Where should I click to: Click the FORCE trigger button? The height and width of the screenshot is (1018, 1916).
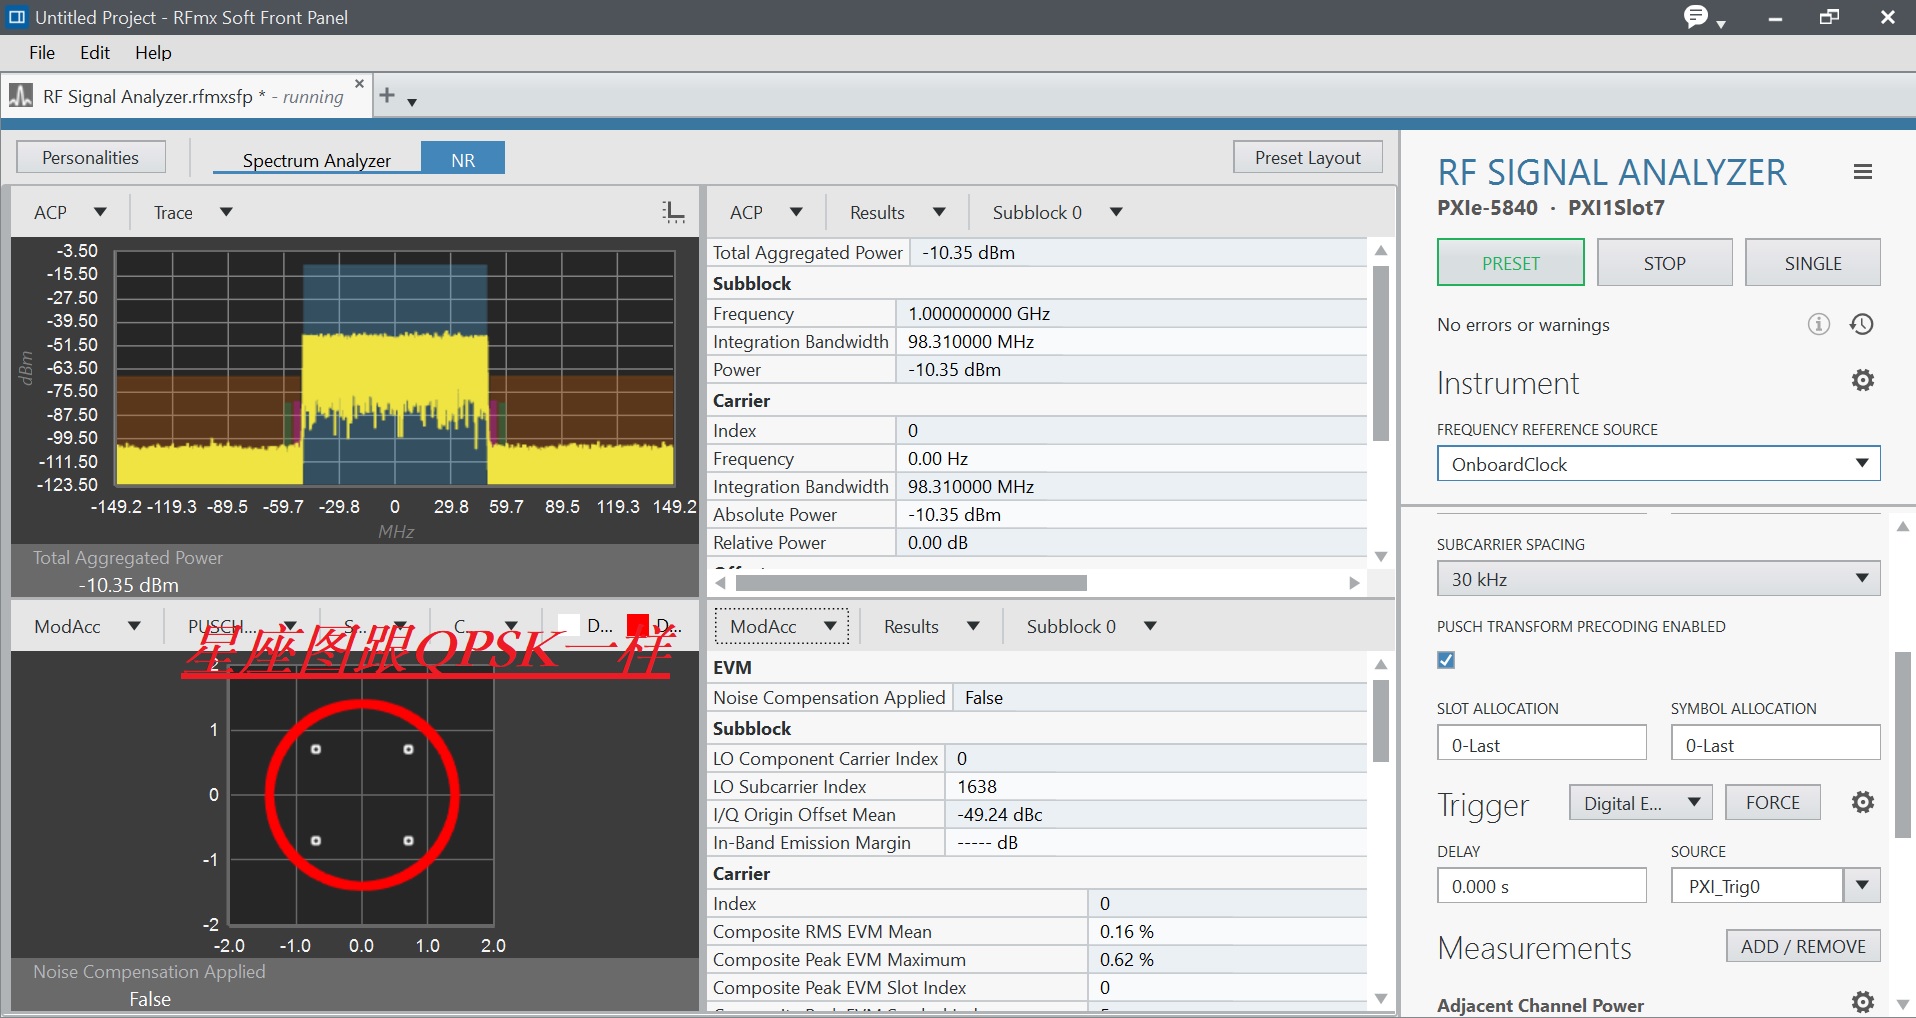1772,802
